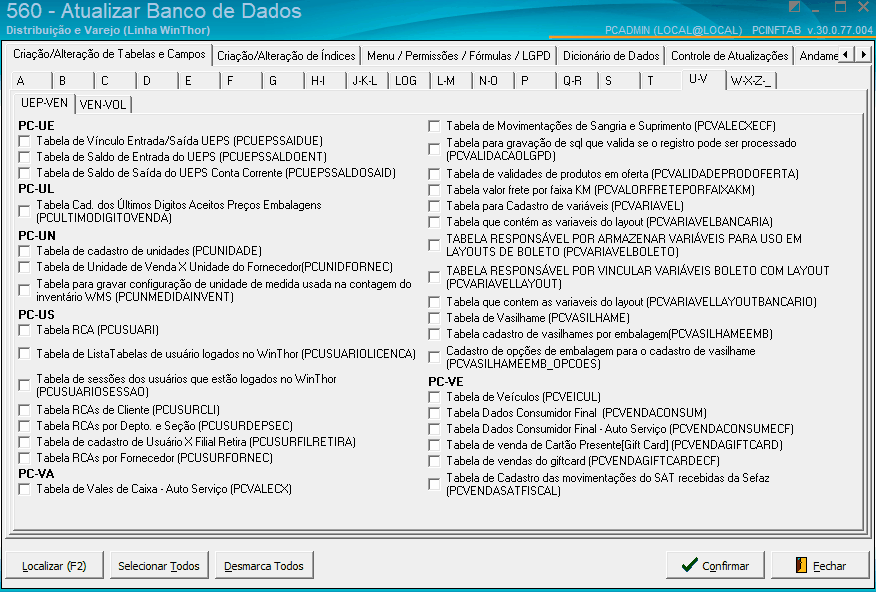Tick the PCVALORFRETEPORFAIXAKM checkbox
876x592 pixels.
(434, 190)
